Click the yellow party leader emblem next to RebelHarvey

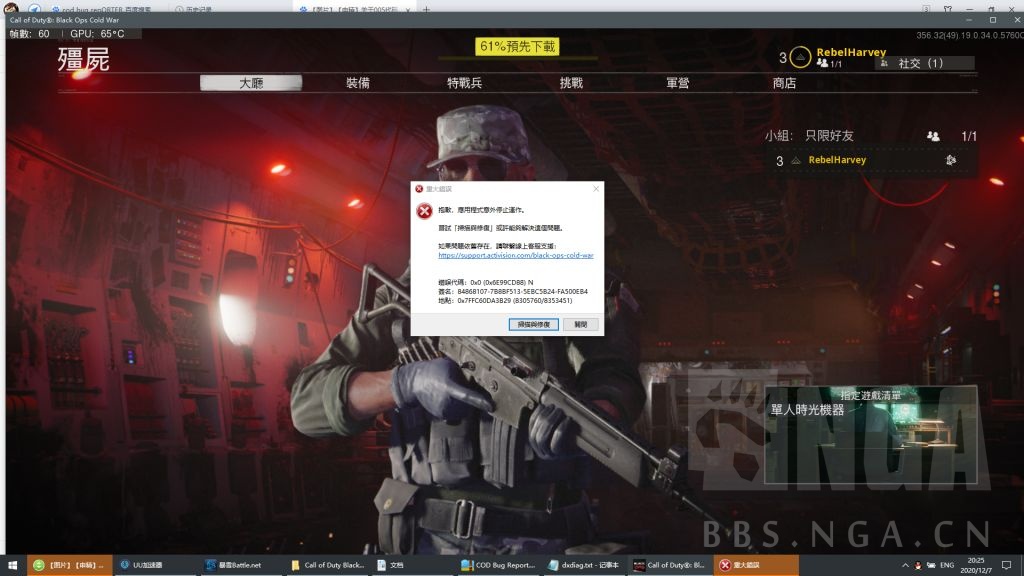tap(801, 57)
